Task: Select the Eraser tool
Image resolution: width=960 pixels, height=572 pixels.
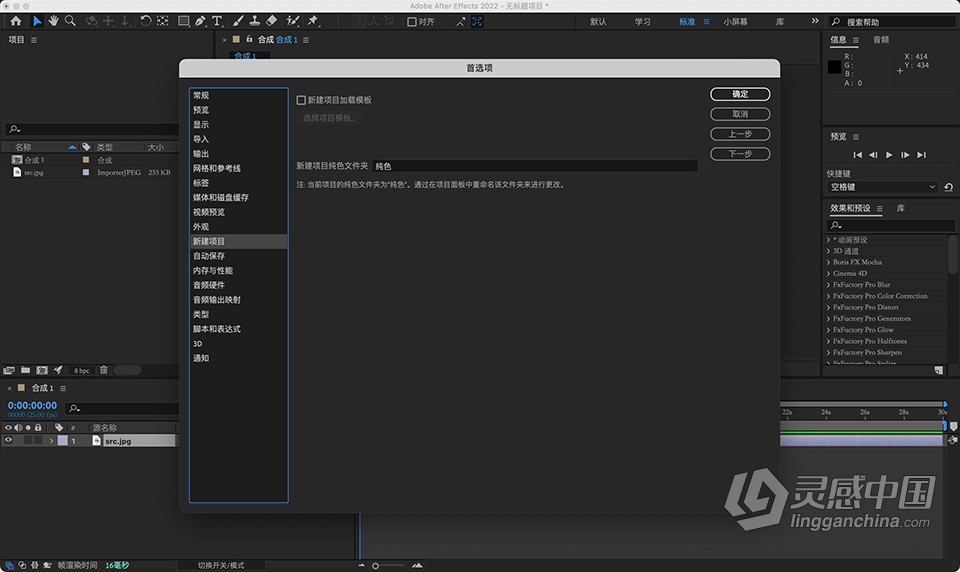Action: [271, 21]
